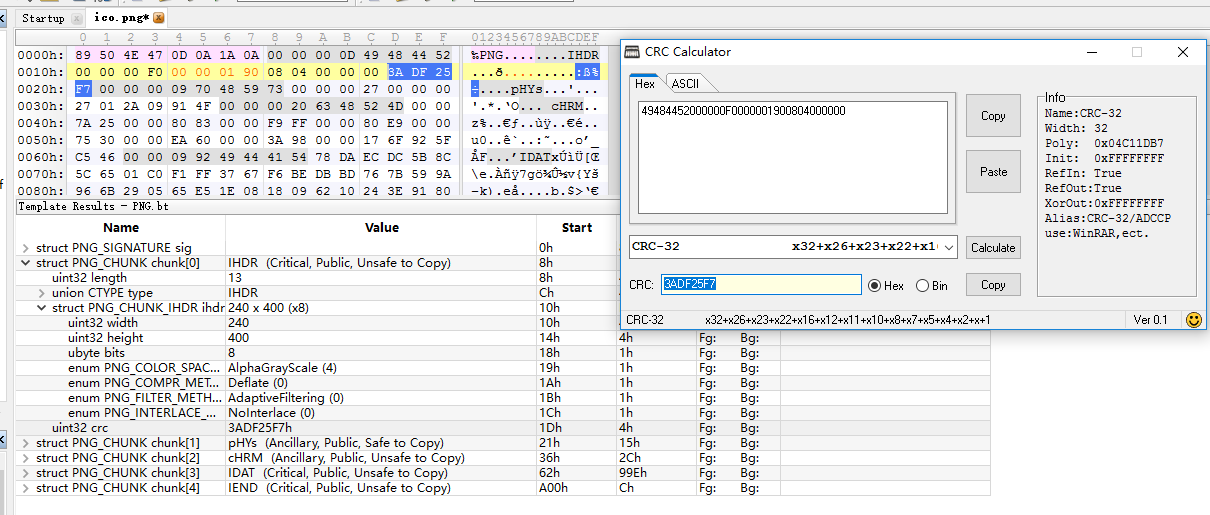This screenshot has width=1210, height=515.
Task: Close the Startup tab
Action: click(x=78, y=18)
